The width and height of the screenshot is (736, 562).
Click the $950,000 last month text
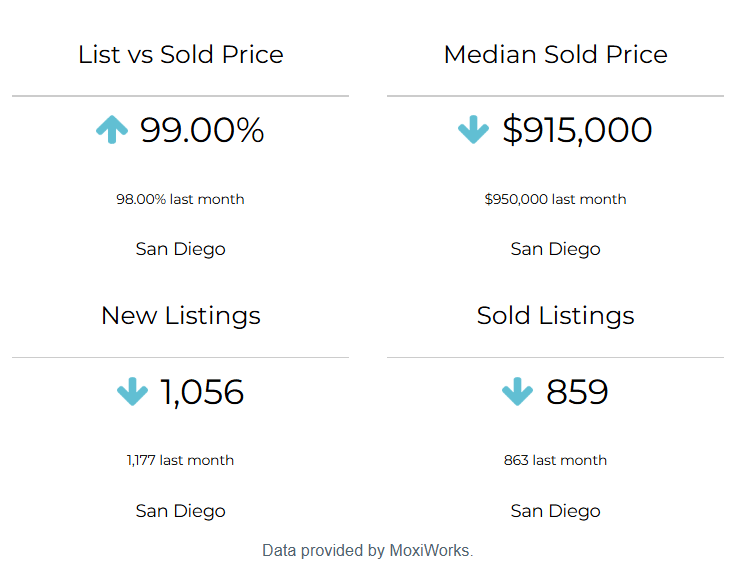tap(555, 199)
